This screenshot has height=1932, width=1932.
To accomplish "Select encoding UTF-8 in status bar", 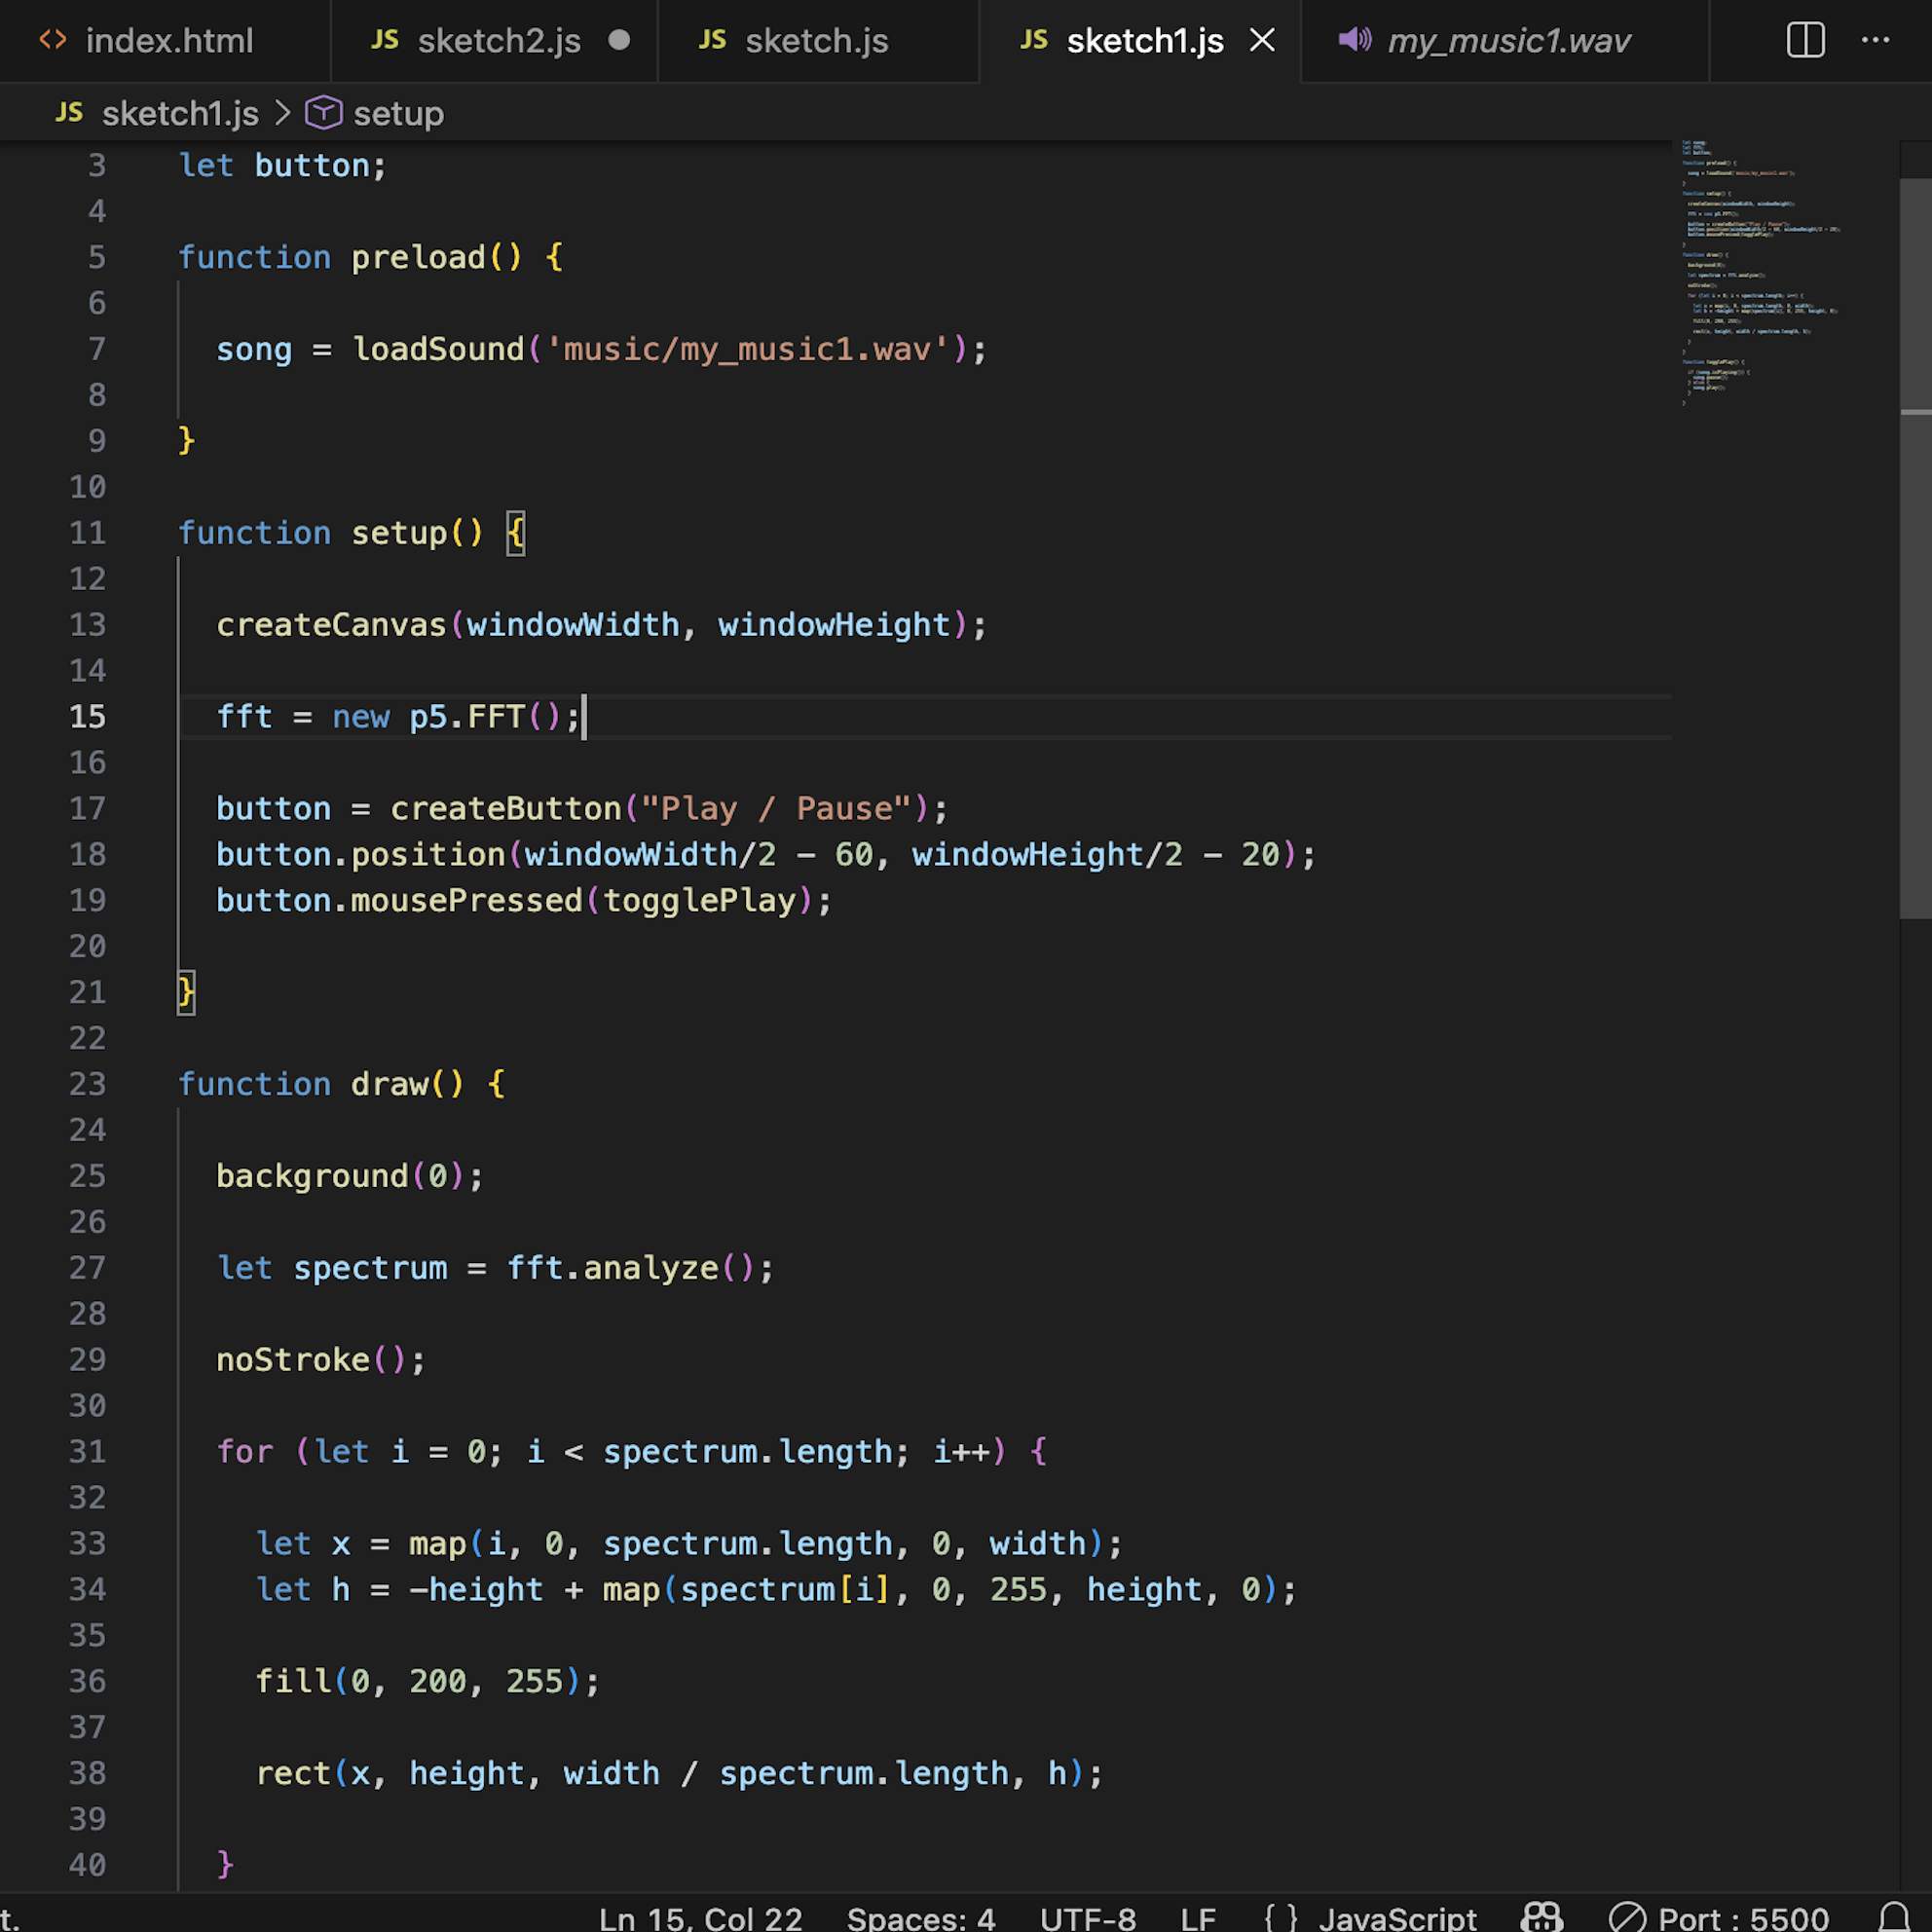I will pyautogui.click(x=1088, y=1918).
